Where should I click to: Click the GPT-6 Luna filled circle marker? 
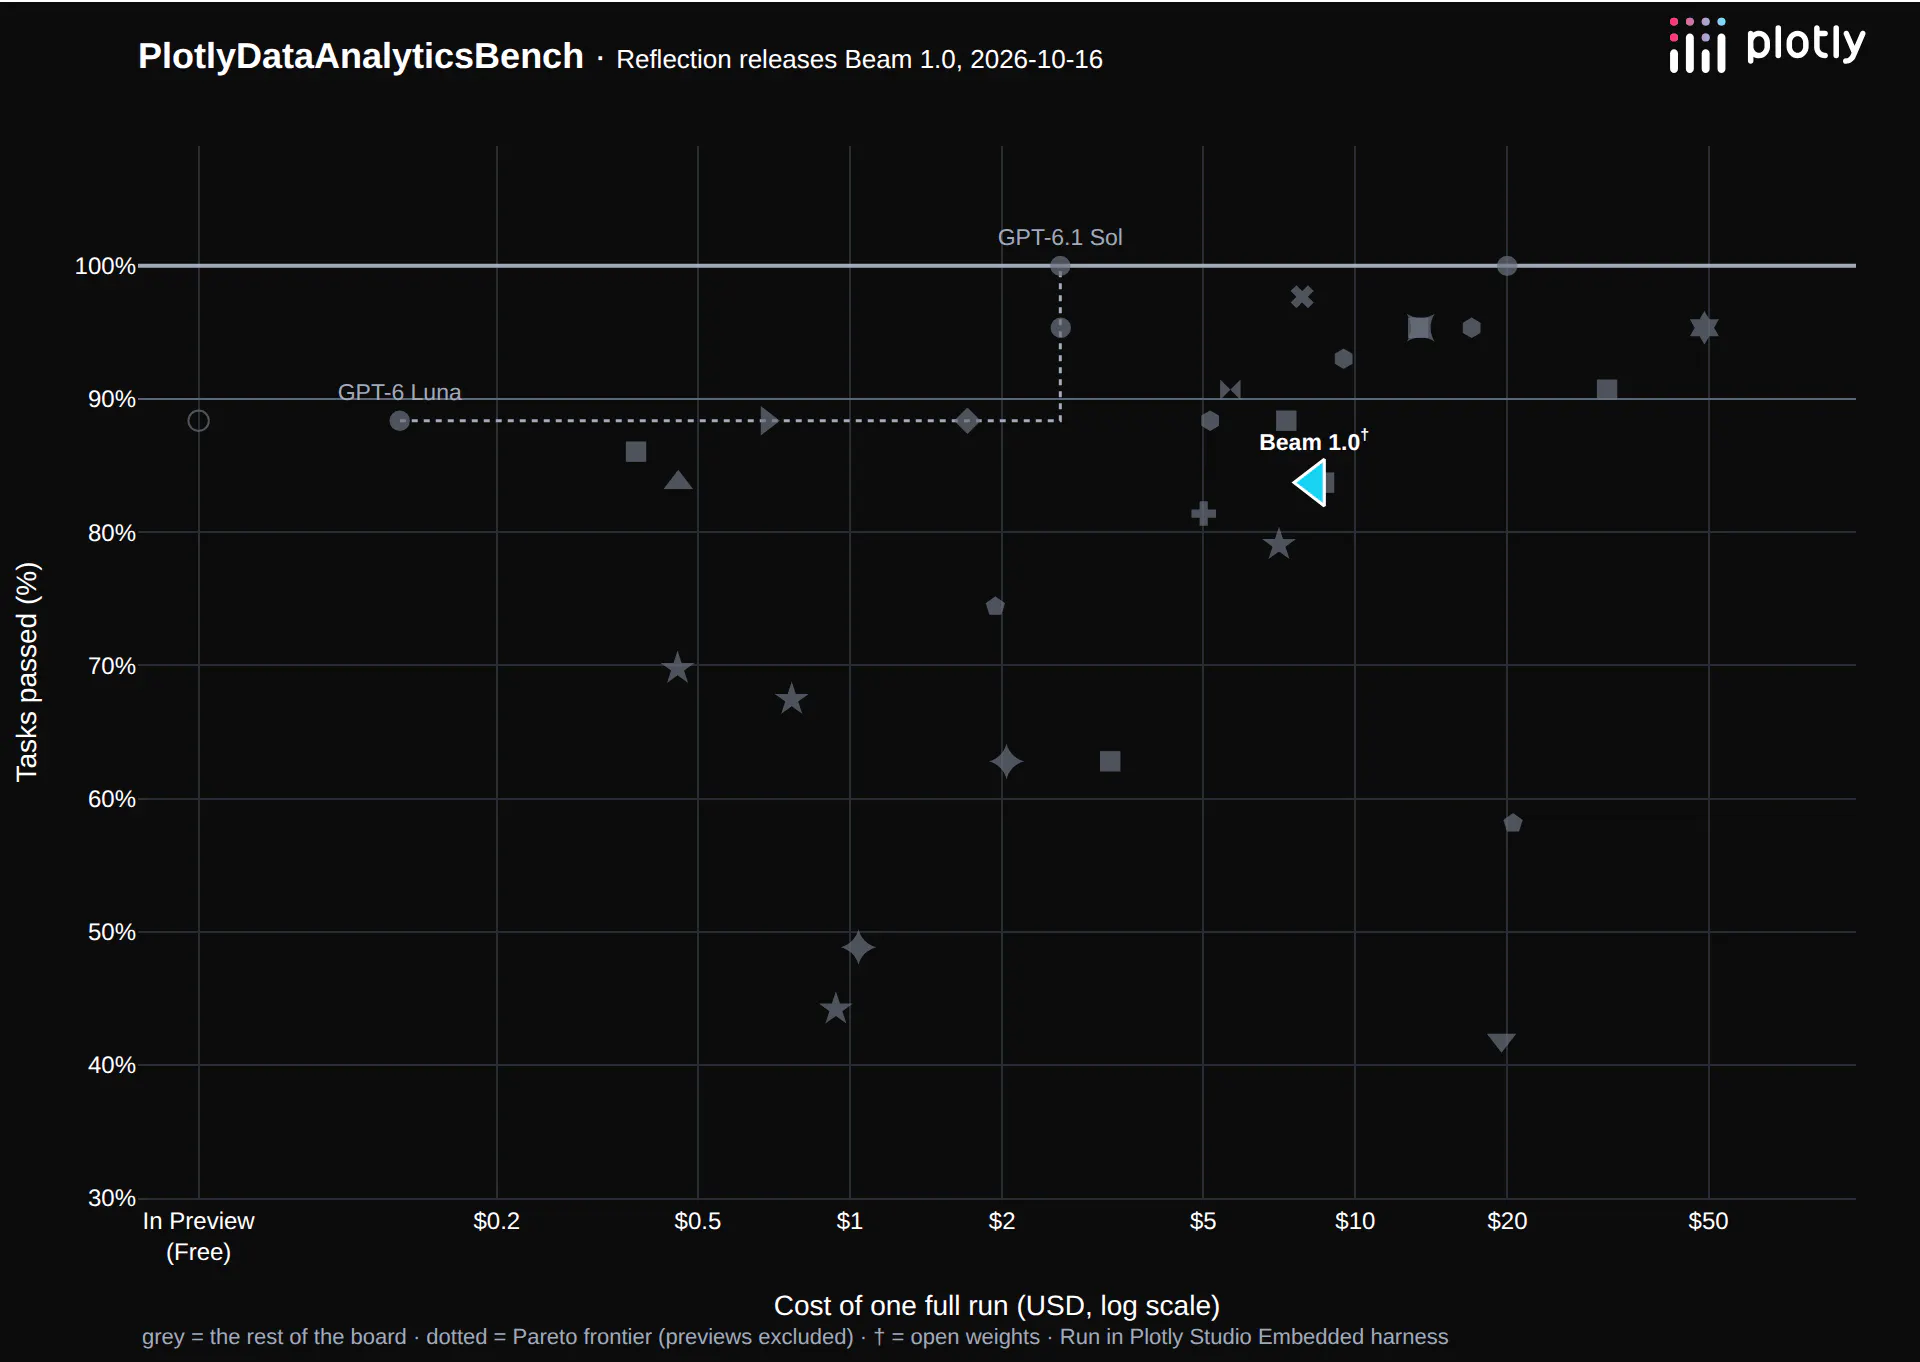(x=399, y=421)
